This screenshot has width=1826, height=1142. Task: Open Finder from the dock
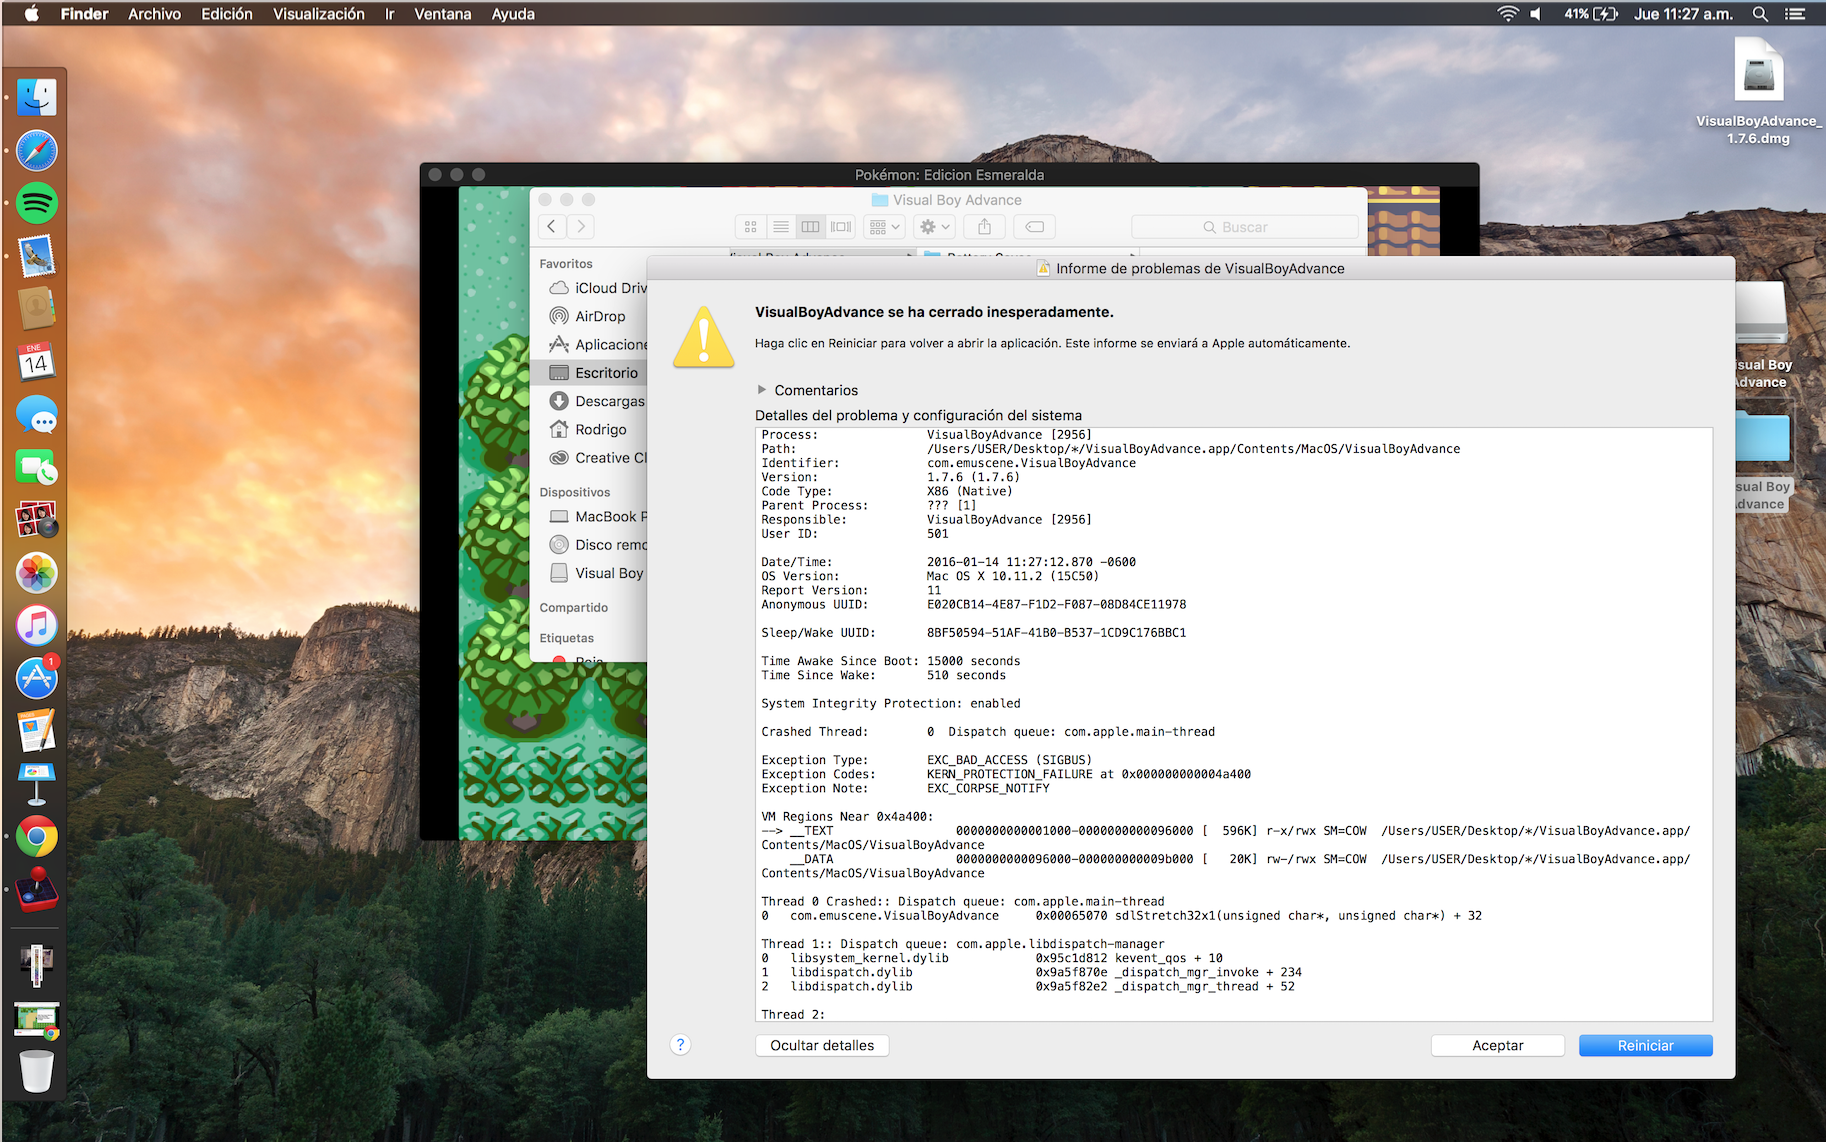point(36,98)
